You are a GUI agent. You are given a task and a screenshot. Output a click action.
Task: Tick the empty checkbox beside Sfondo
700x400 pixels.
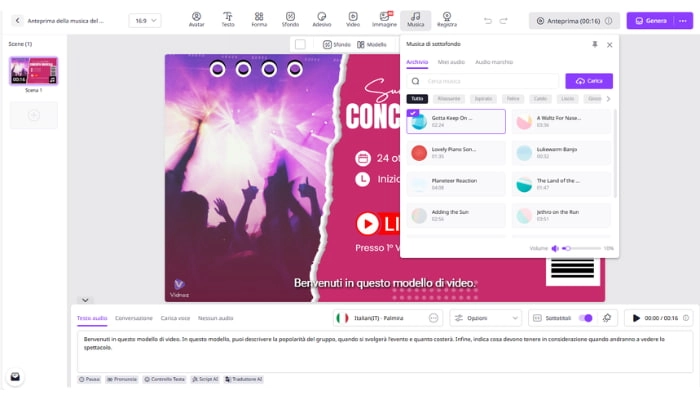click(300, 45)
